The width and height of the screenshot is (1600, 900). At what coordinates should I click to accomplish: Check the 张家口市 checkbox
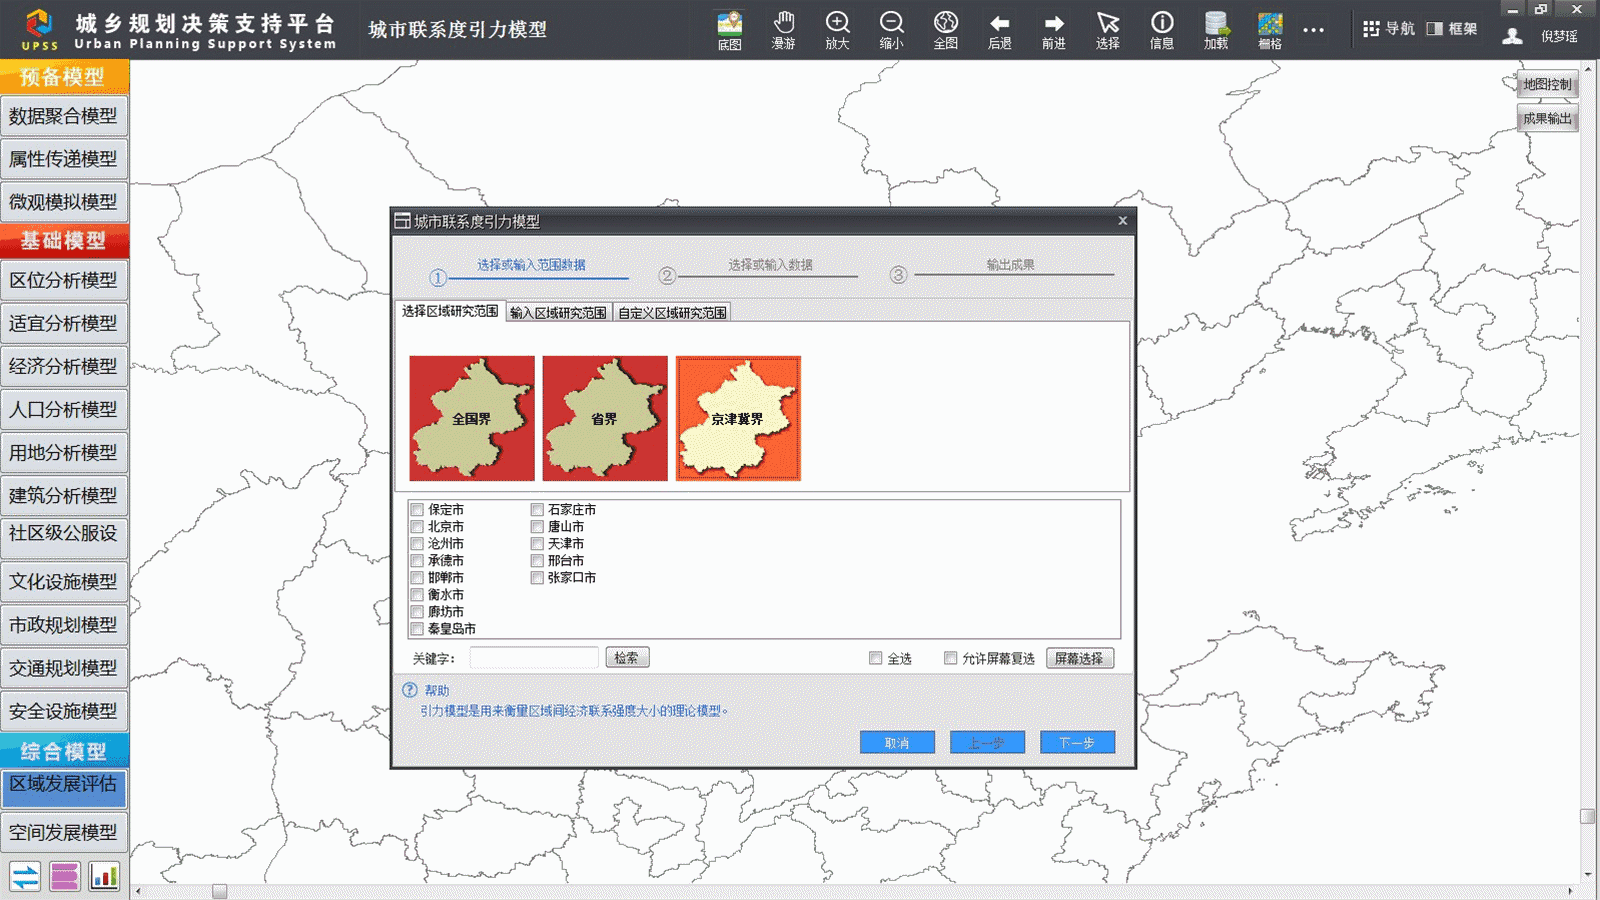click(x=537, y=577)
